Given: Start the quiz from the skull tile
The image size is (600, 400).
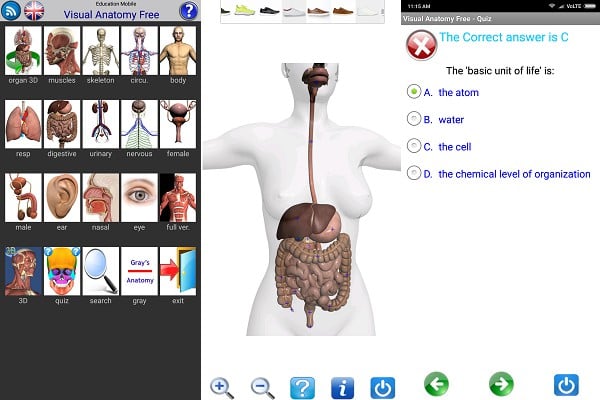Looking at the screenshot, I should (x=62, y=271).
